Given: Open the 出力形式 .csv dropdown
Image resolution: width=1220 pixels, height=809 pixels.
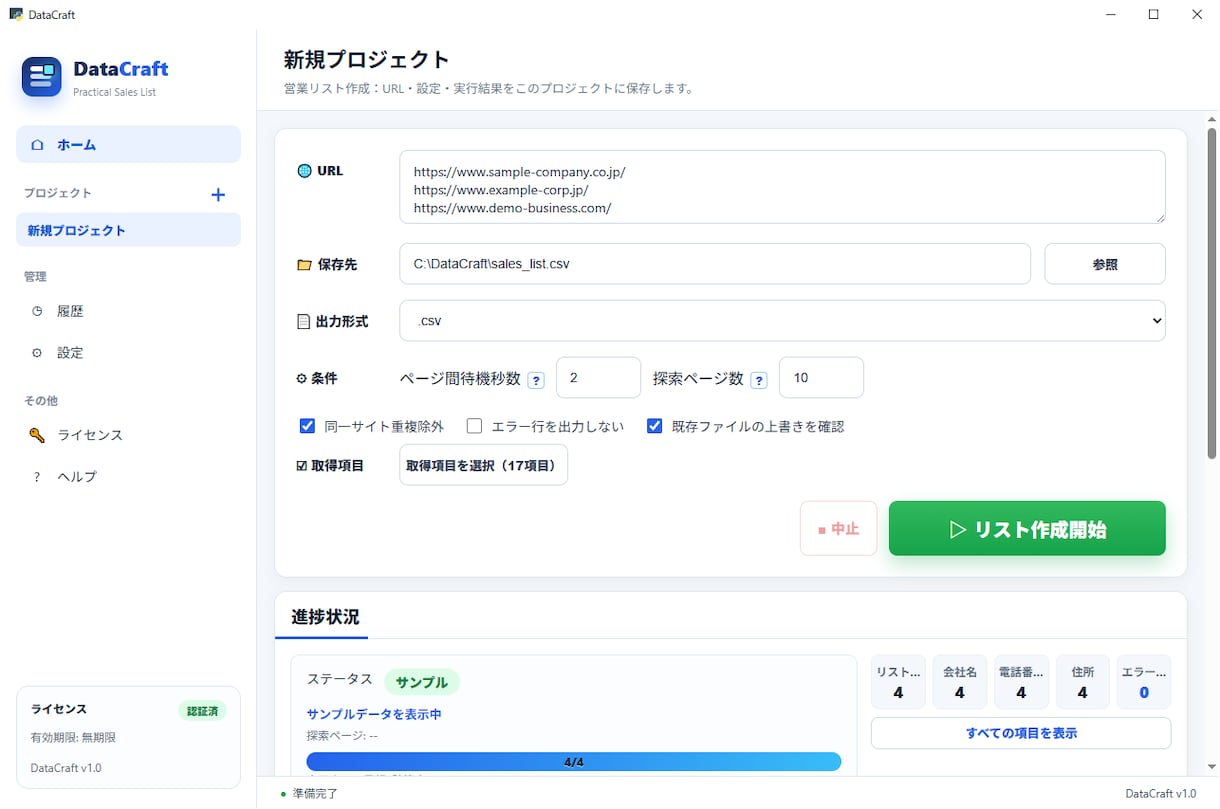Looking at the screenshot, I should pyautogui.click(x=782, y=321).
